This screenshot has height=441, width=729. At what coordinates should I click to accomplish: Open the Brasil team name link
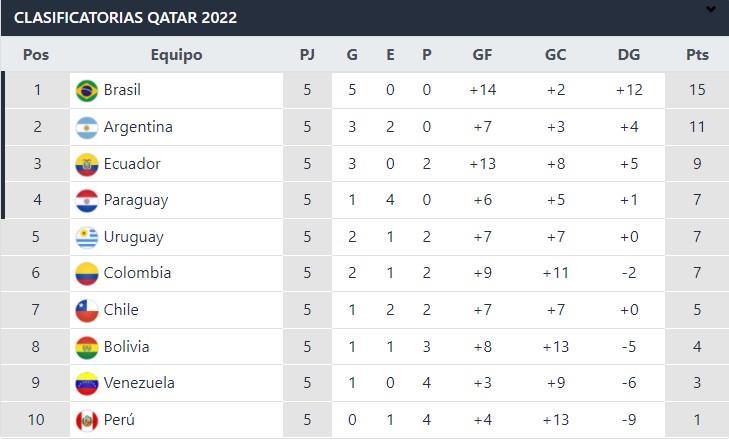pyautogui.click(x=122, y=90)
